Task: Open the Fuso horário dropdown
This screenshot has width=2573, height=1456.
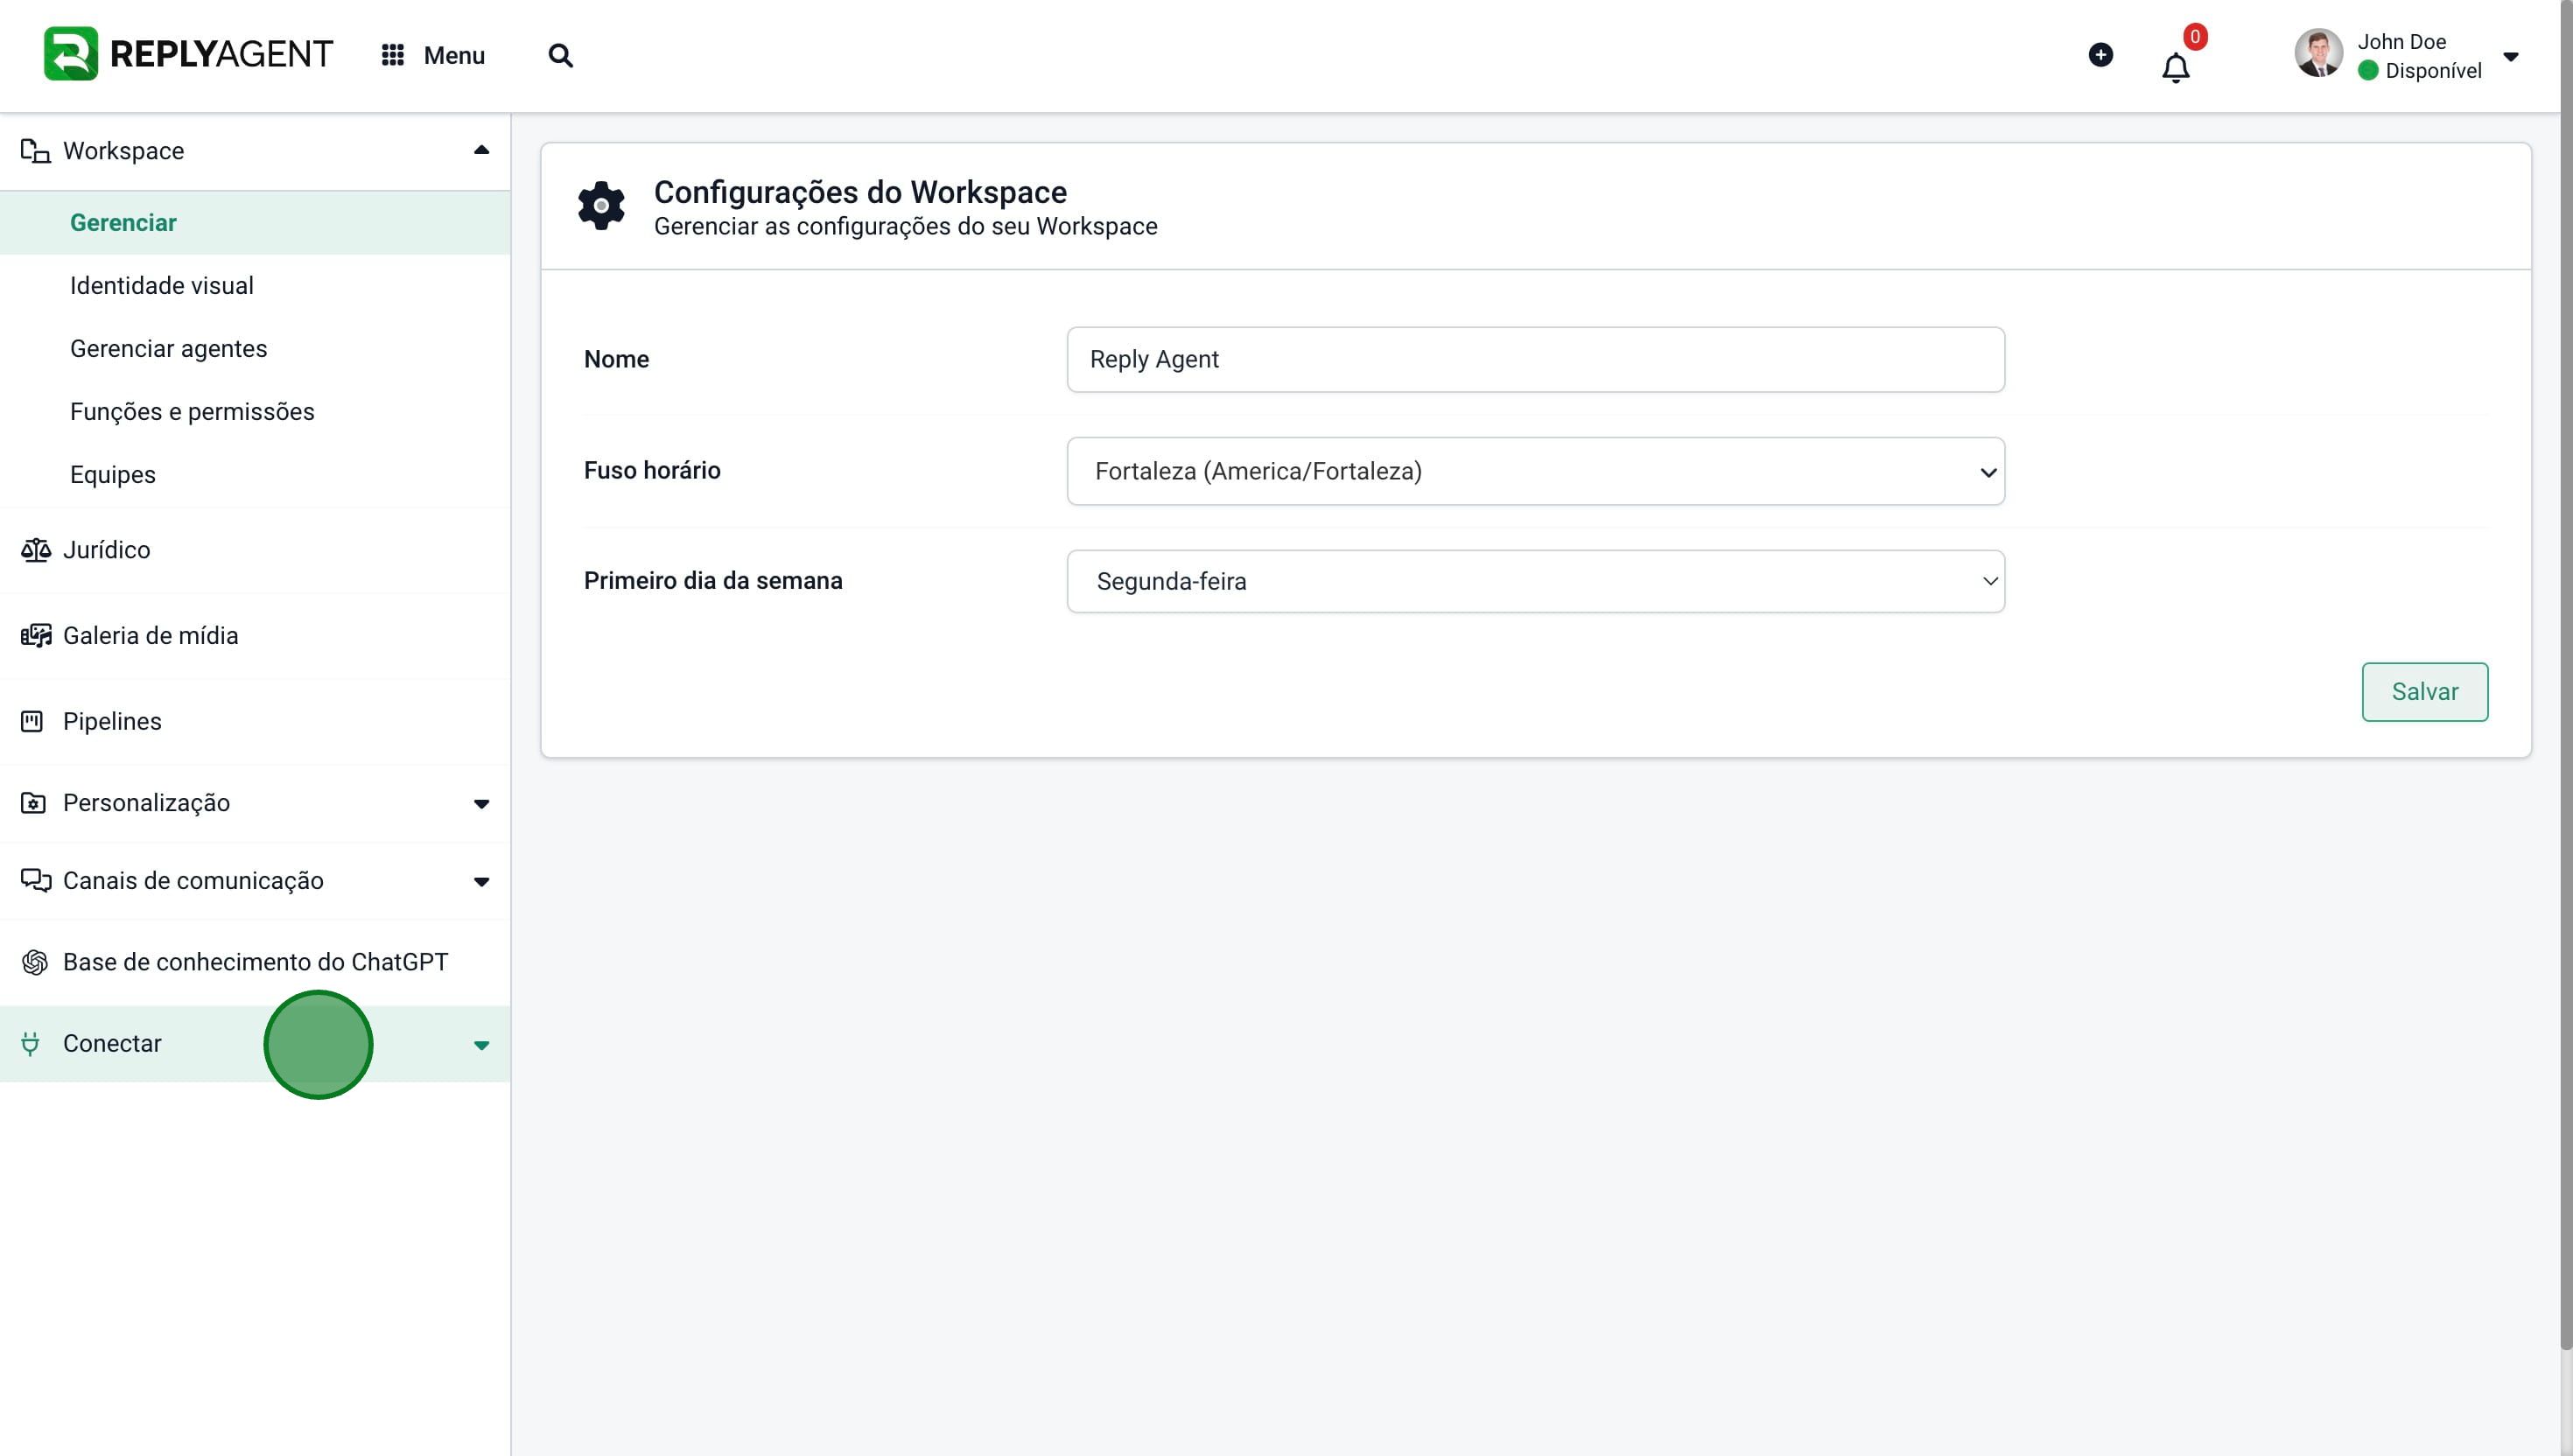Action: coord(1535,471)
